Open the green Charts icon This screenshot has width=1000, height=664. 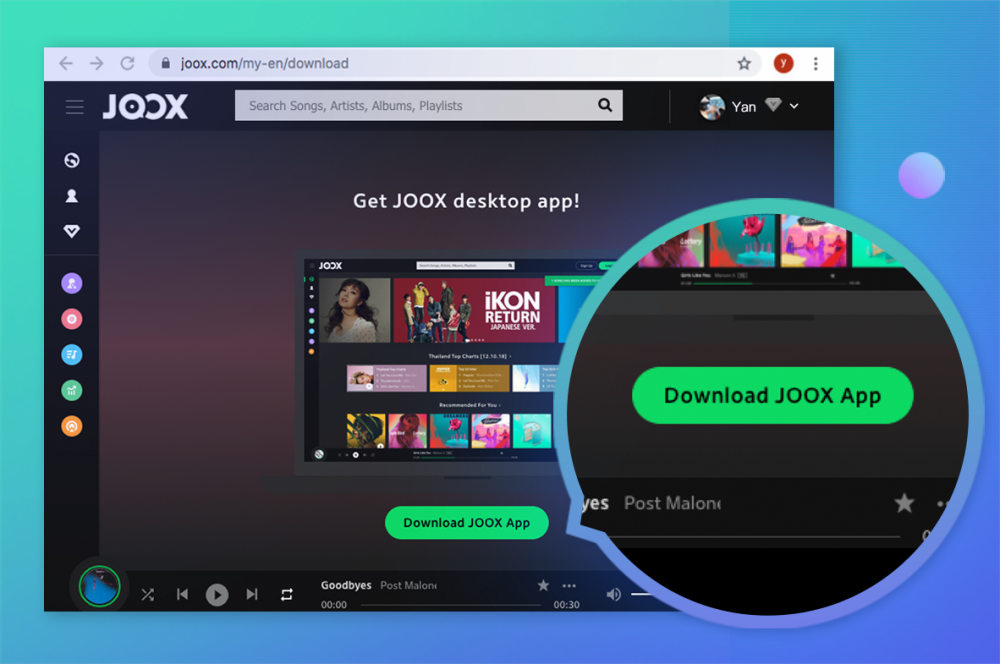coord(72,390)
